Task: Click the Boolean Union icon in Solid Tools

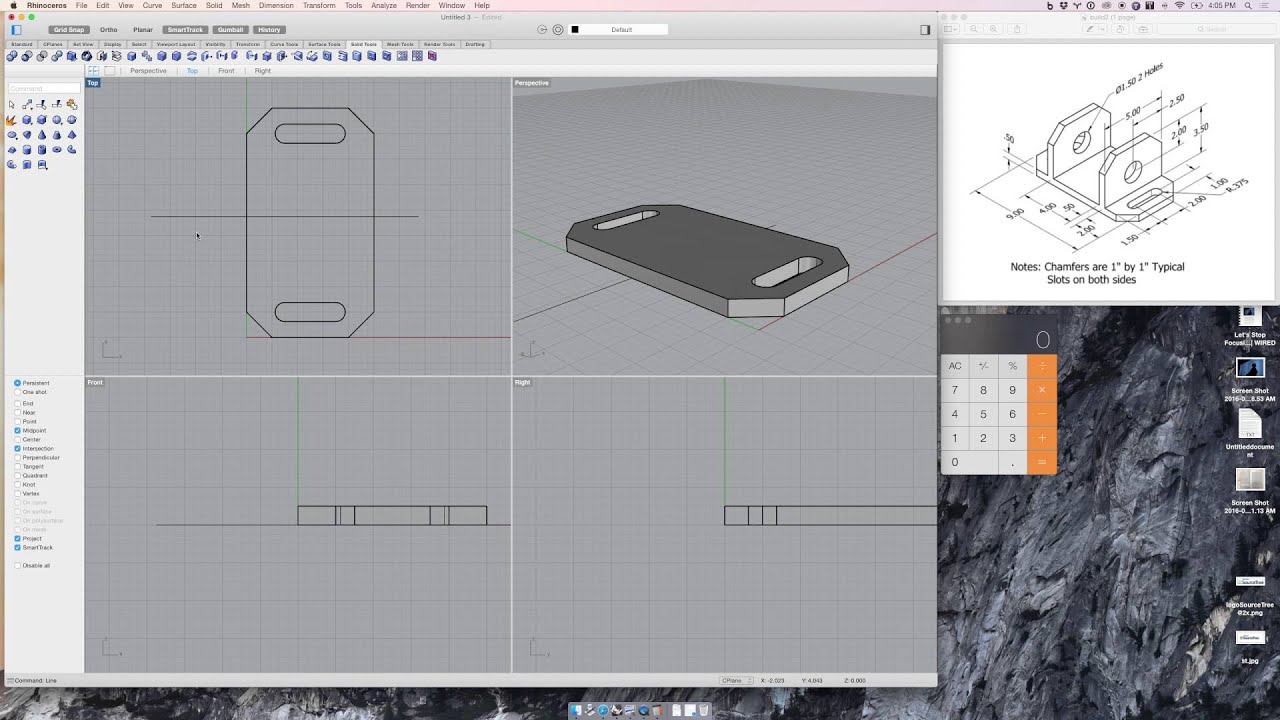Action: pos(12,56)
